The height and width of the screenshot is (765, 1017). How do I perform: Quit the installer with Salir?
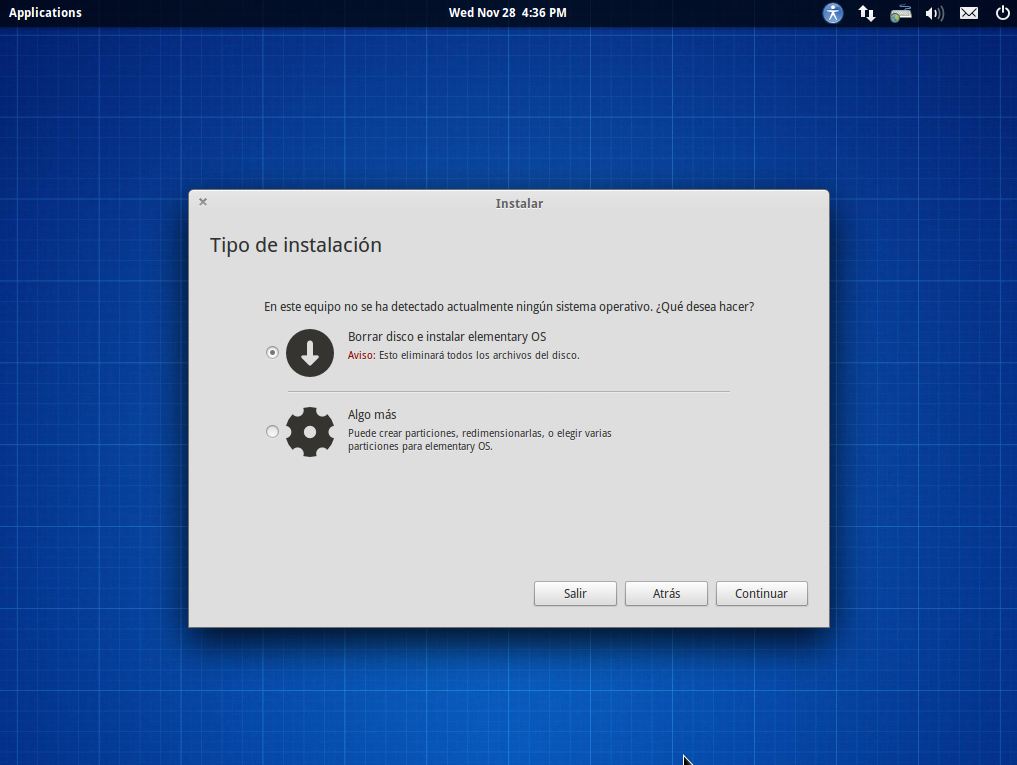(x=575, y=594)
